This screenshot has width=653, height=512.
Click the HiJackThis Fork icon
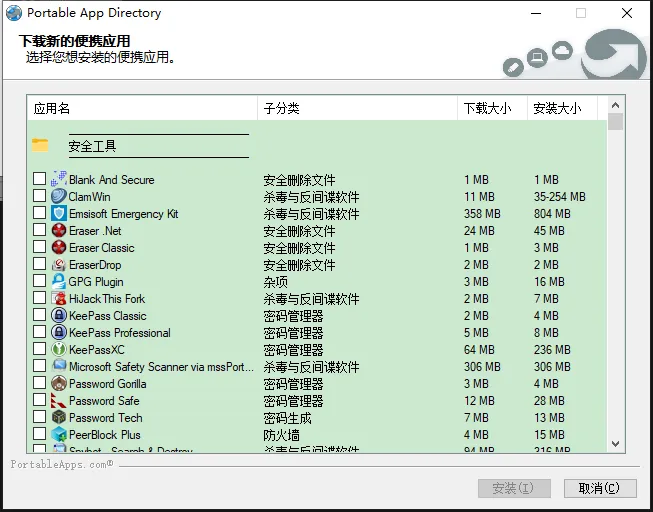point(59,298)
